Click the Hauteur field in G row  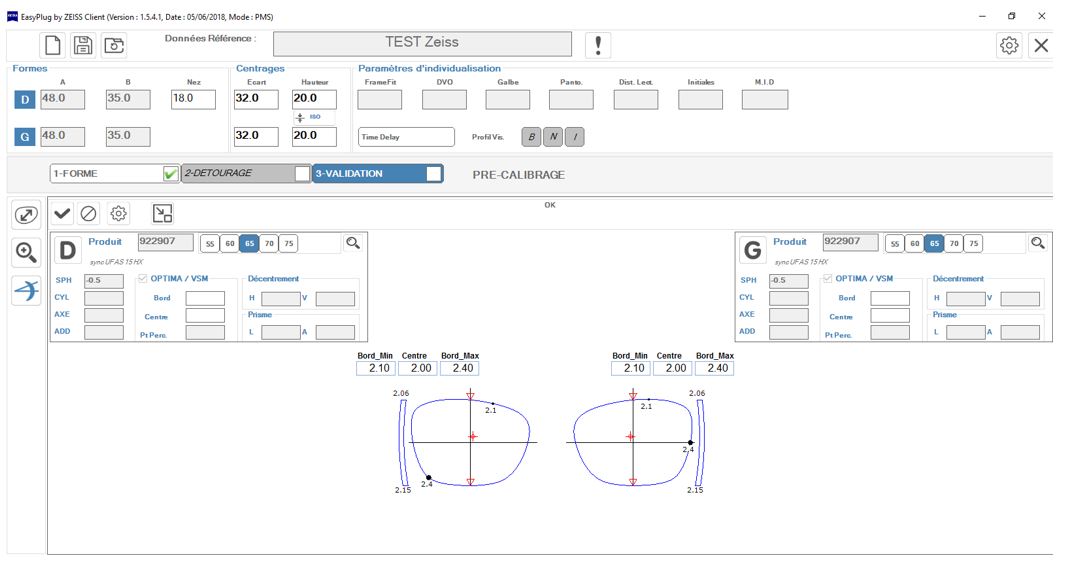coord(314,137)
